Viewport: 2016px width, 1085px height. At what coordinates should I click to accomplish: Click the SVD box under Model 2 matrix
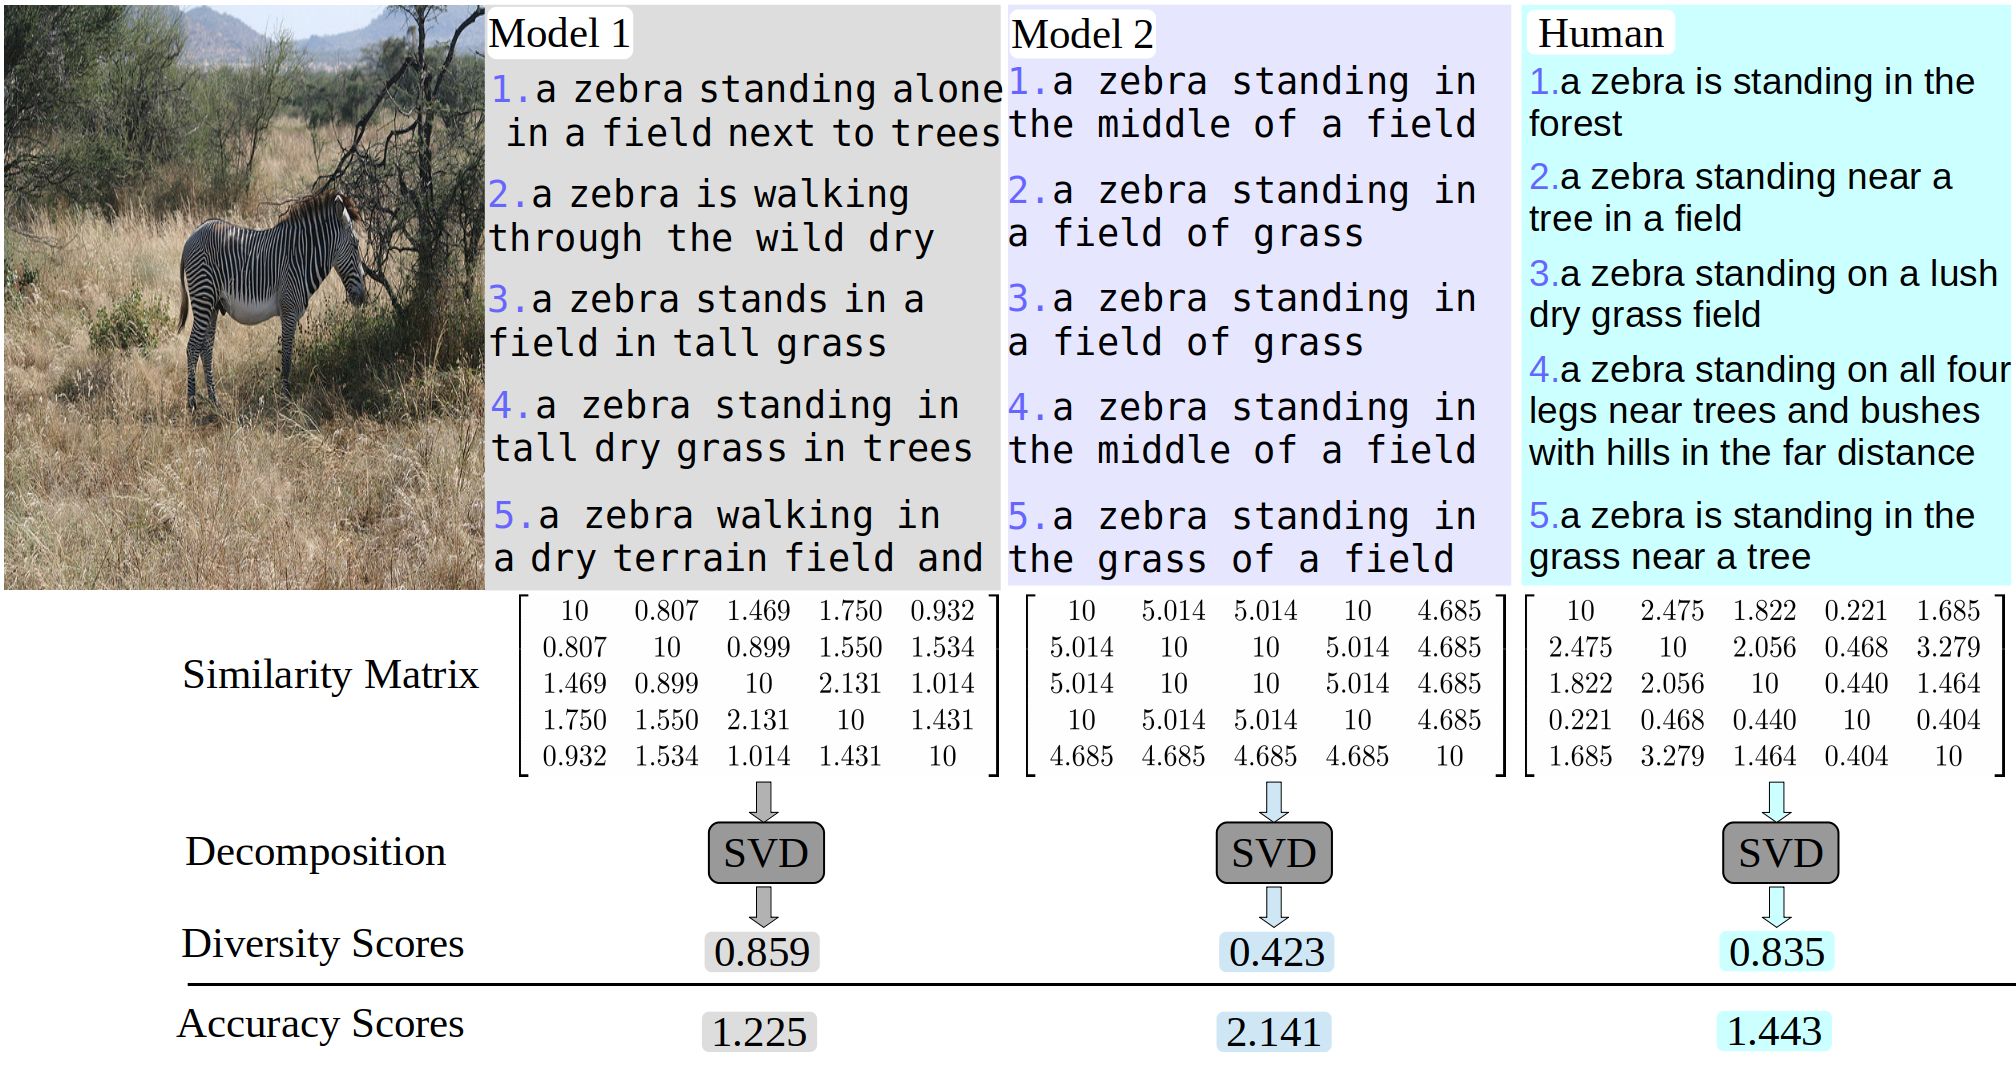pos(1274,853)
